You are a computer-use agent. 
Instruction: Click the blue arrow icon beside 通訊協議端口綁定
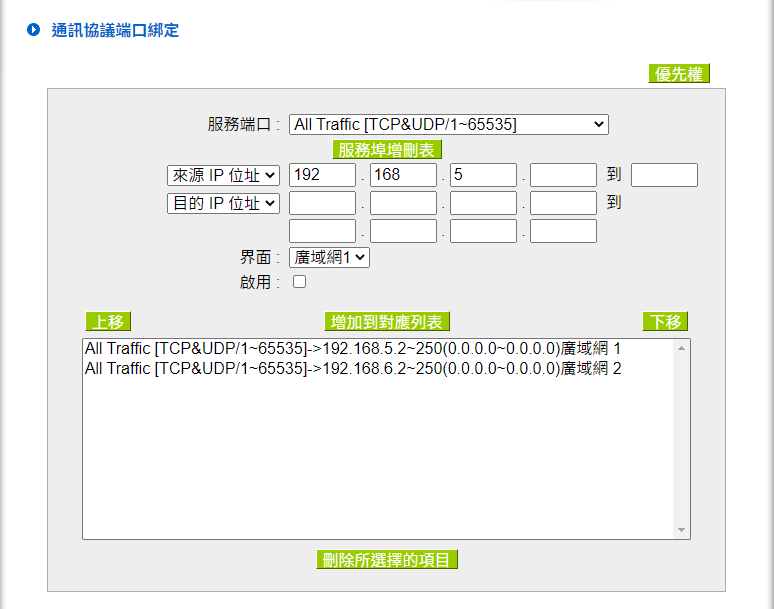coord(33,30)
